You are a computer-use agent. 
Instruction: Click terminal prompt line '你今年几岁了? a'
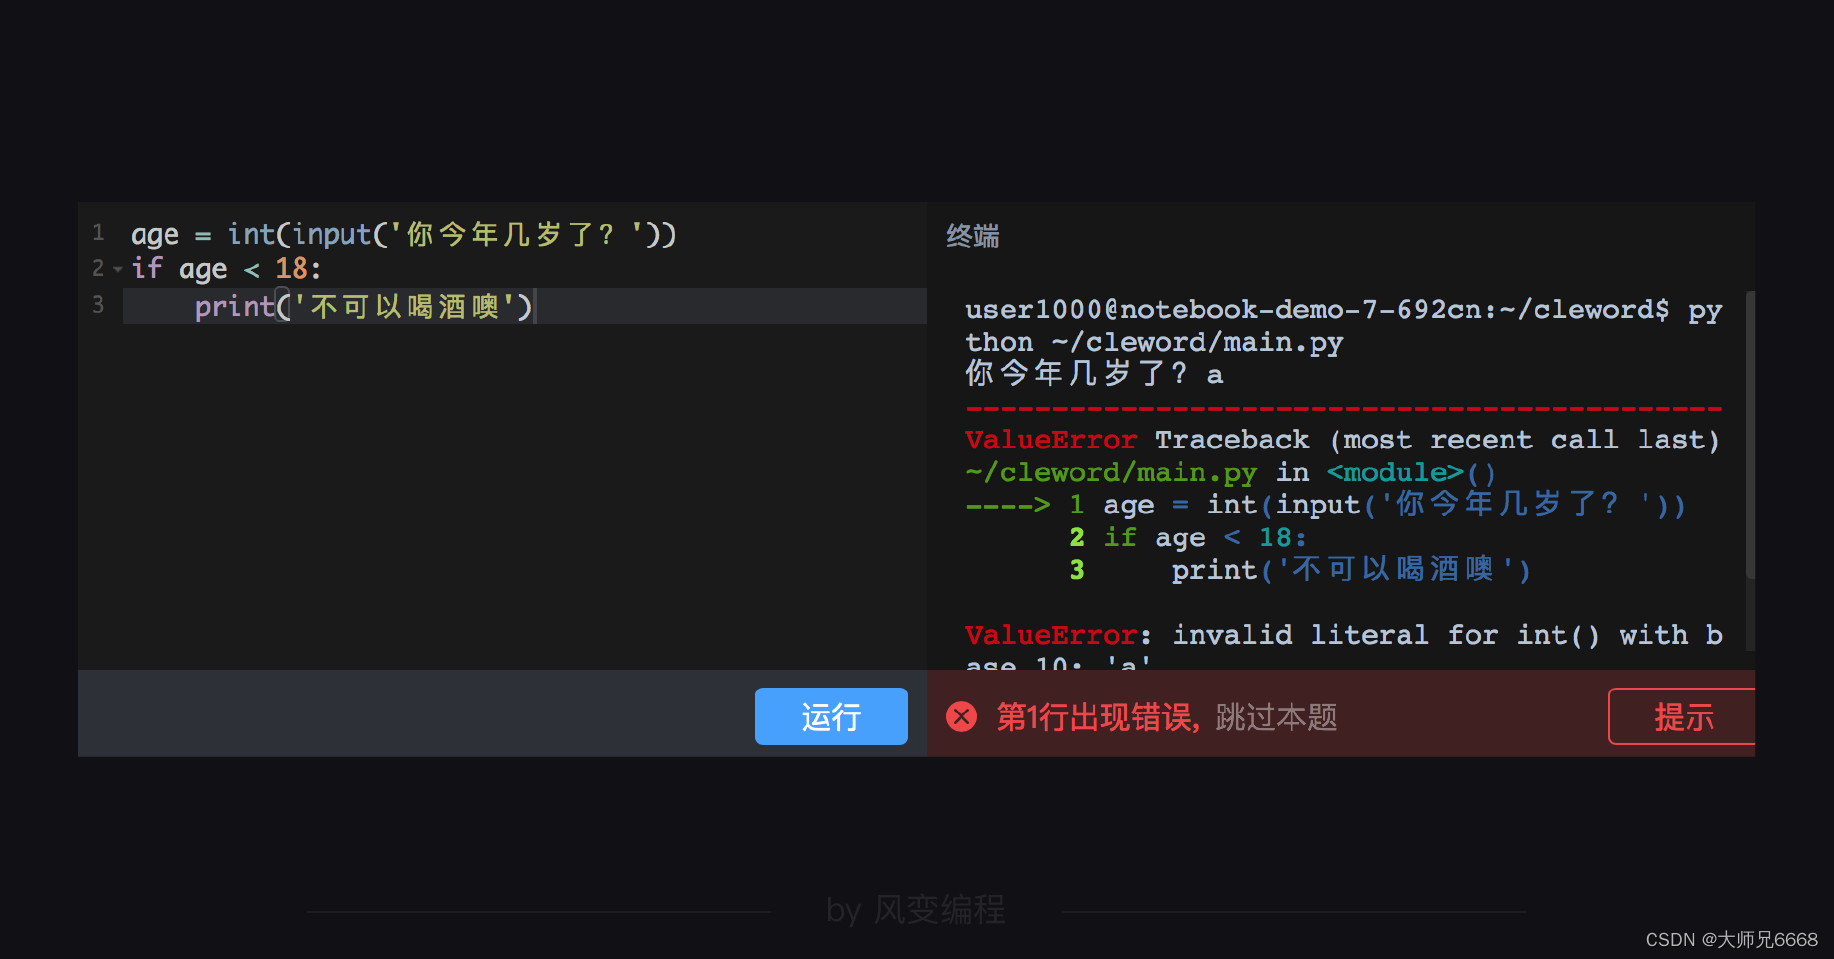(x=1094, y=374)
